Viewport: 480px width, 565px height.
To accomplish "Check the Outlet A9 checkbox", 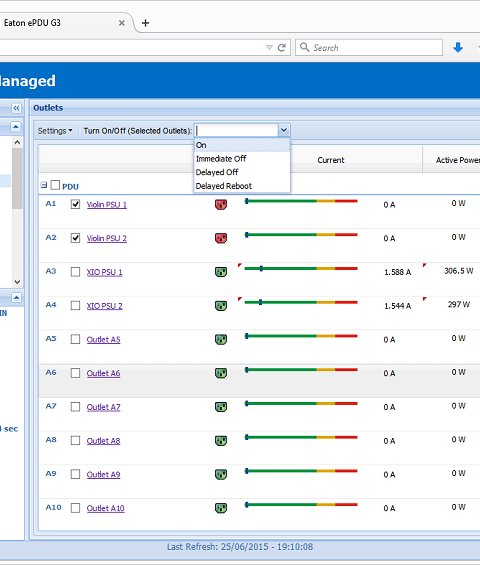I will point(75,474).
